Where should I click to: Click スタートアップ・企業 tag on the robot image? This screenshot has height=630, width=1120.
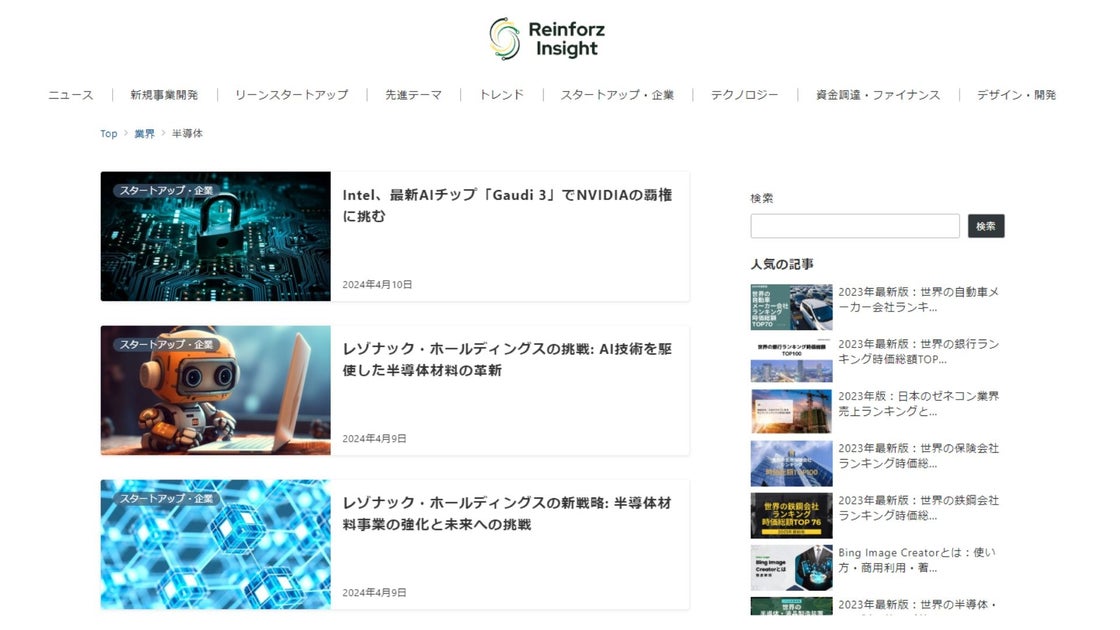pos(166,345)
